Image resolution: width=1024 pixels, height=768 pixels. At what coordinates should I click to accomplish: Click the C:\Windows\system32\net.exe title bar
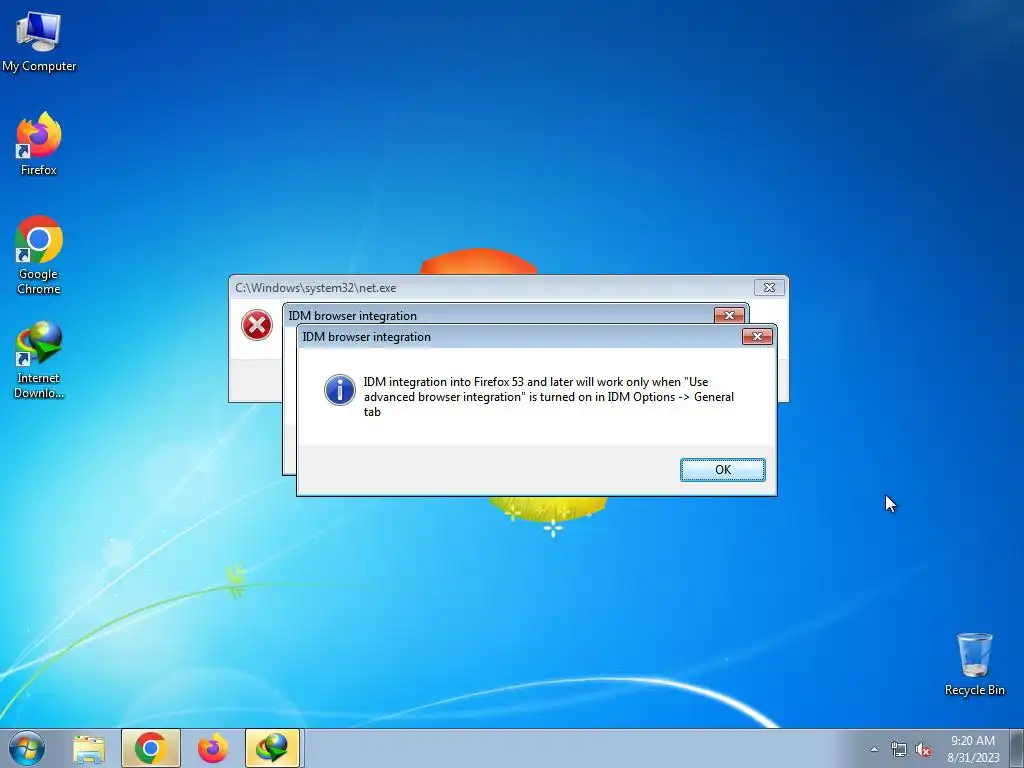[x=491, y=287]
